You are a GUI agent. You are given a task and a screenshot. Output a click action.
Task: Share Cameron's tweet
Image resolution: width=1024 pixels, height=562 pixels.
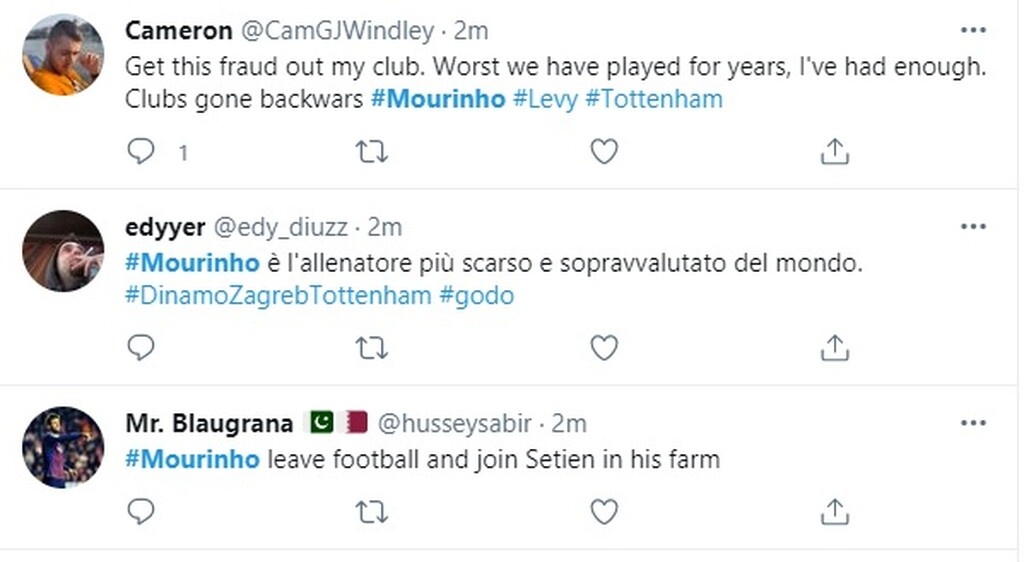pyautogui.click(x=834, y=152)
